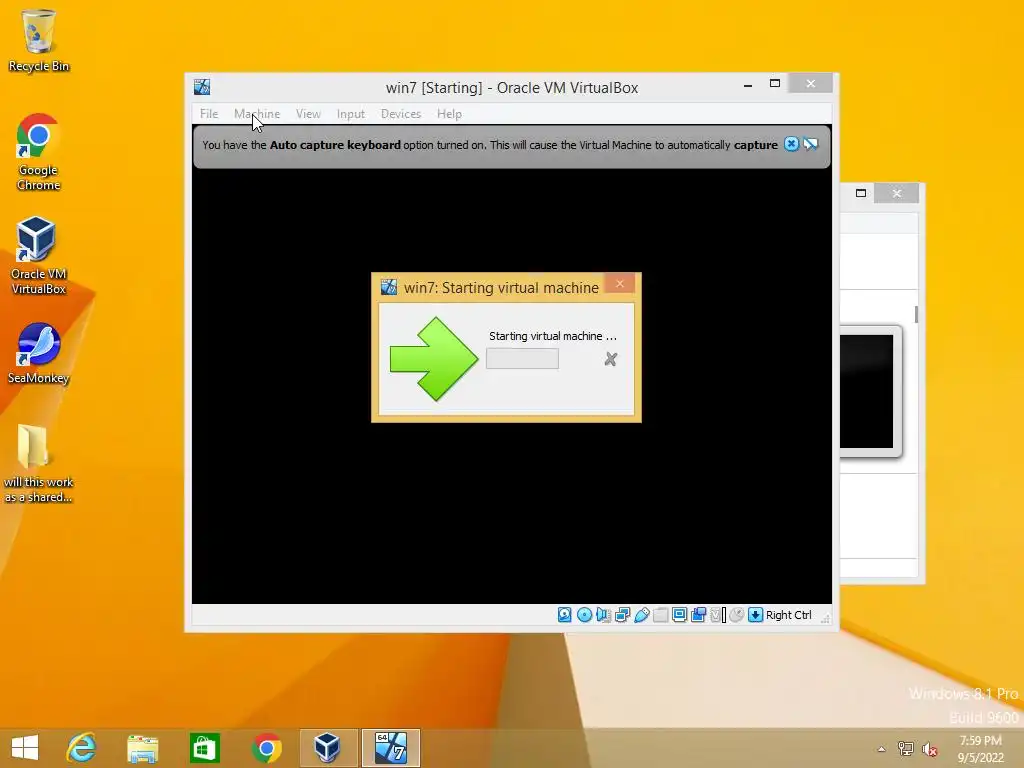Screen dimensions: 1024x768
Task: Click the virtualization features V status icon
Action: point(718,615)
